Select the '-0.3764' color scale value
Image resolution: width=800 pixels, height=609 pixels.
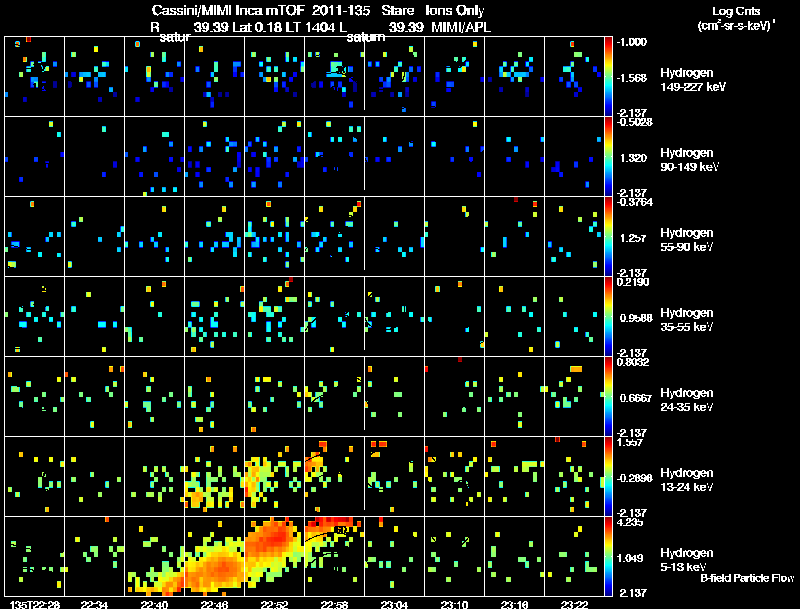(x=635, y=202)
